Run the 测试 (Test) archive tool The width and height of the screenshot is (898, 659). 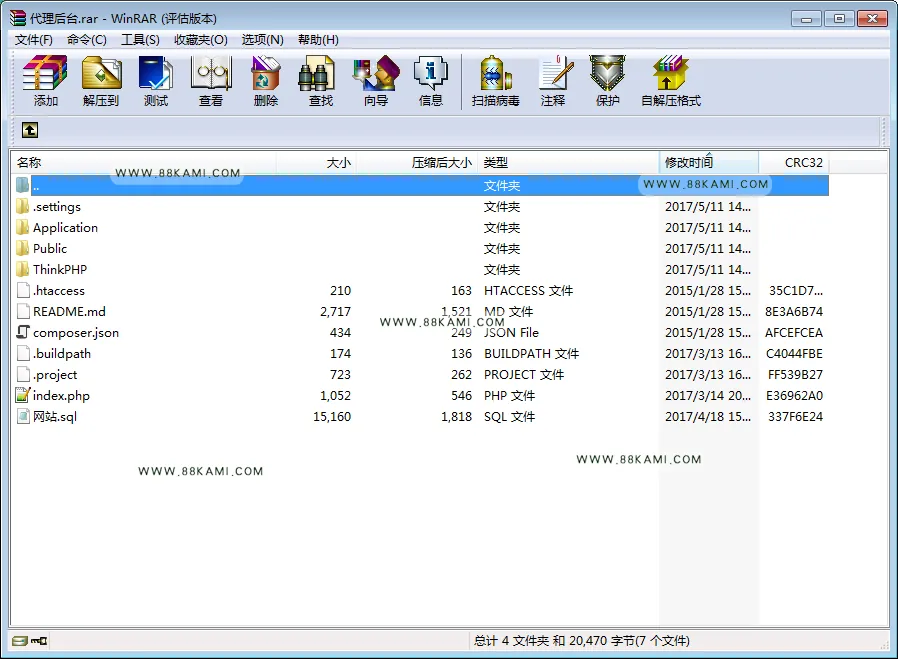click(x=156, y=81)
